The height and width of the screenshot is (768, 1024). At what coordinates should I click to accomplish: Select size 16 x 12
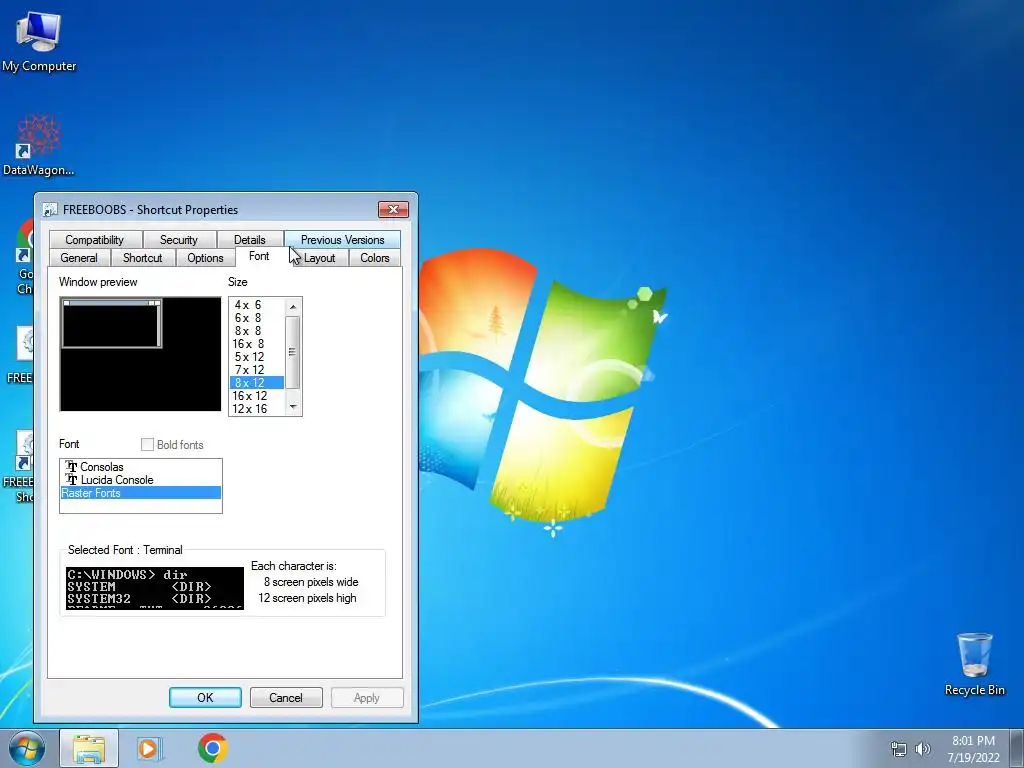coord(257,396)
